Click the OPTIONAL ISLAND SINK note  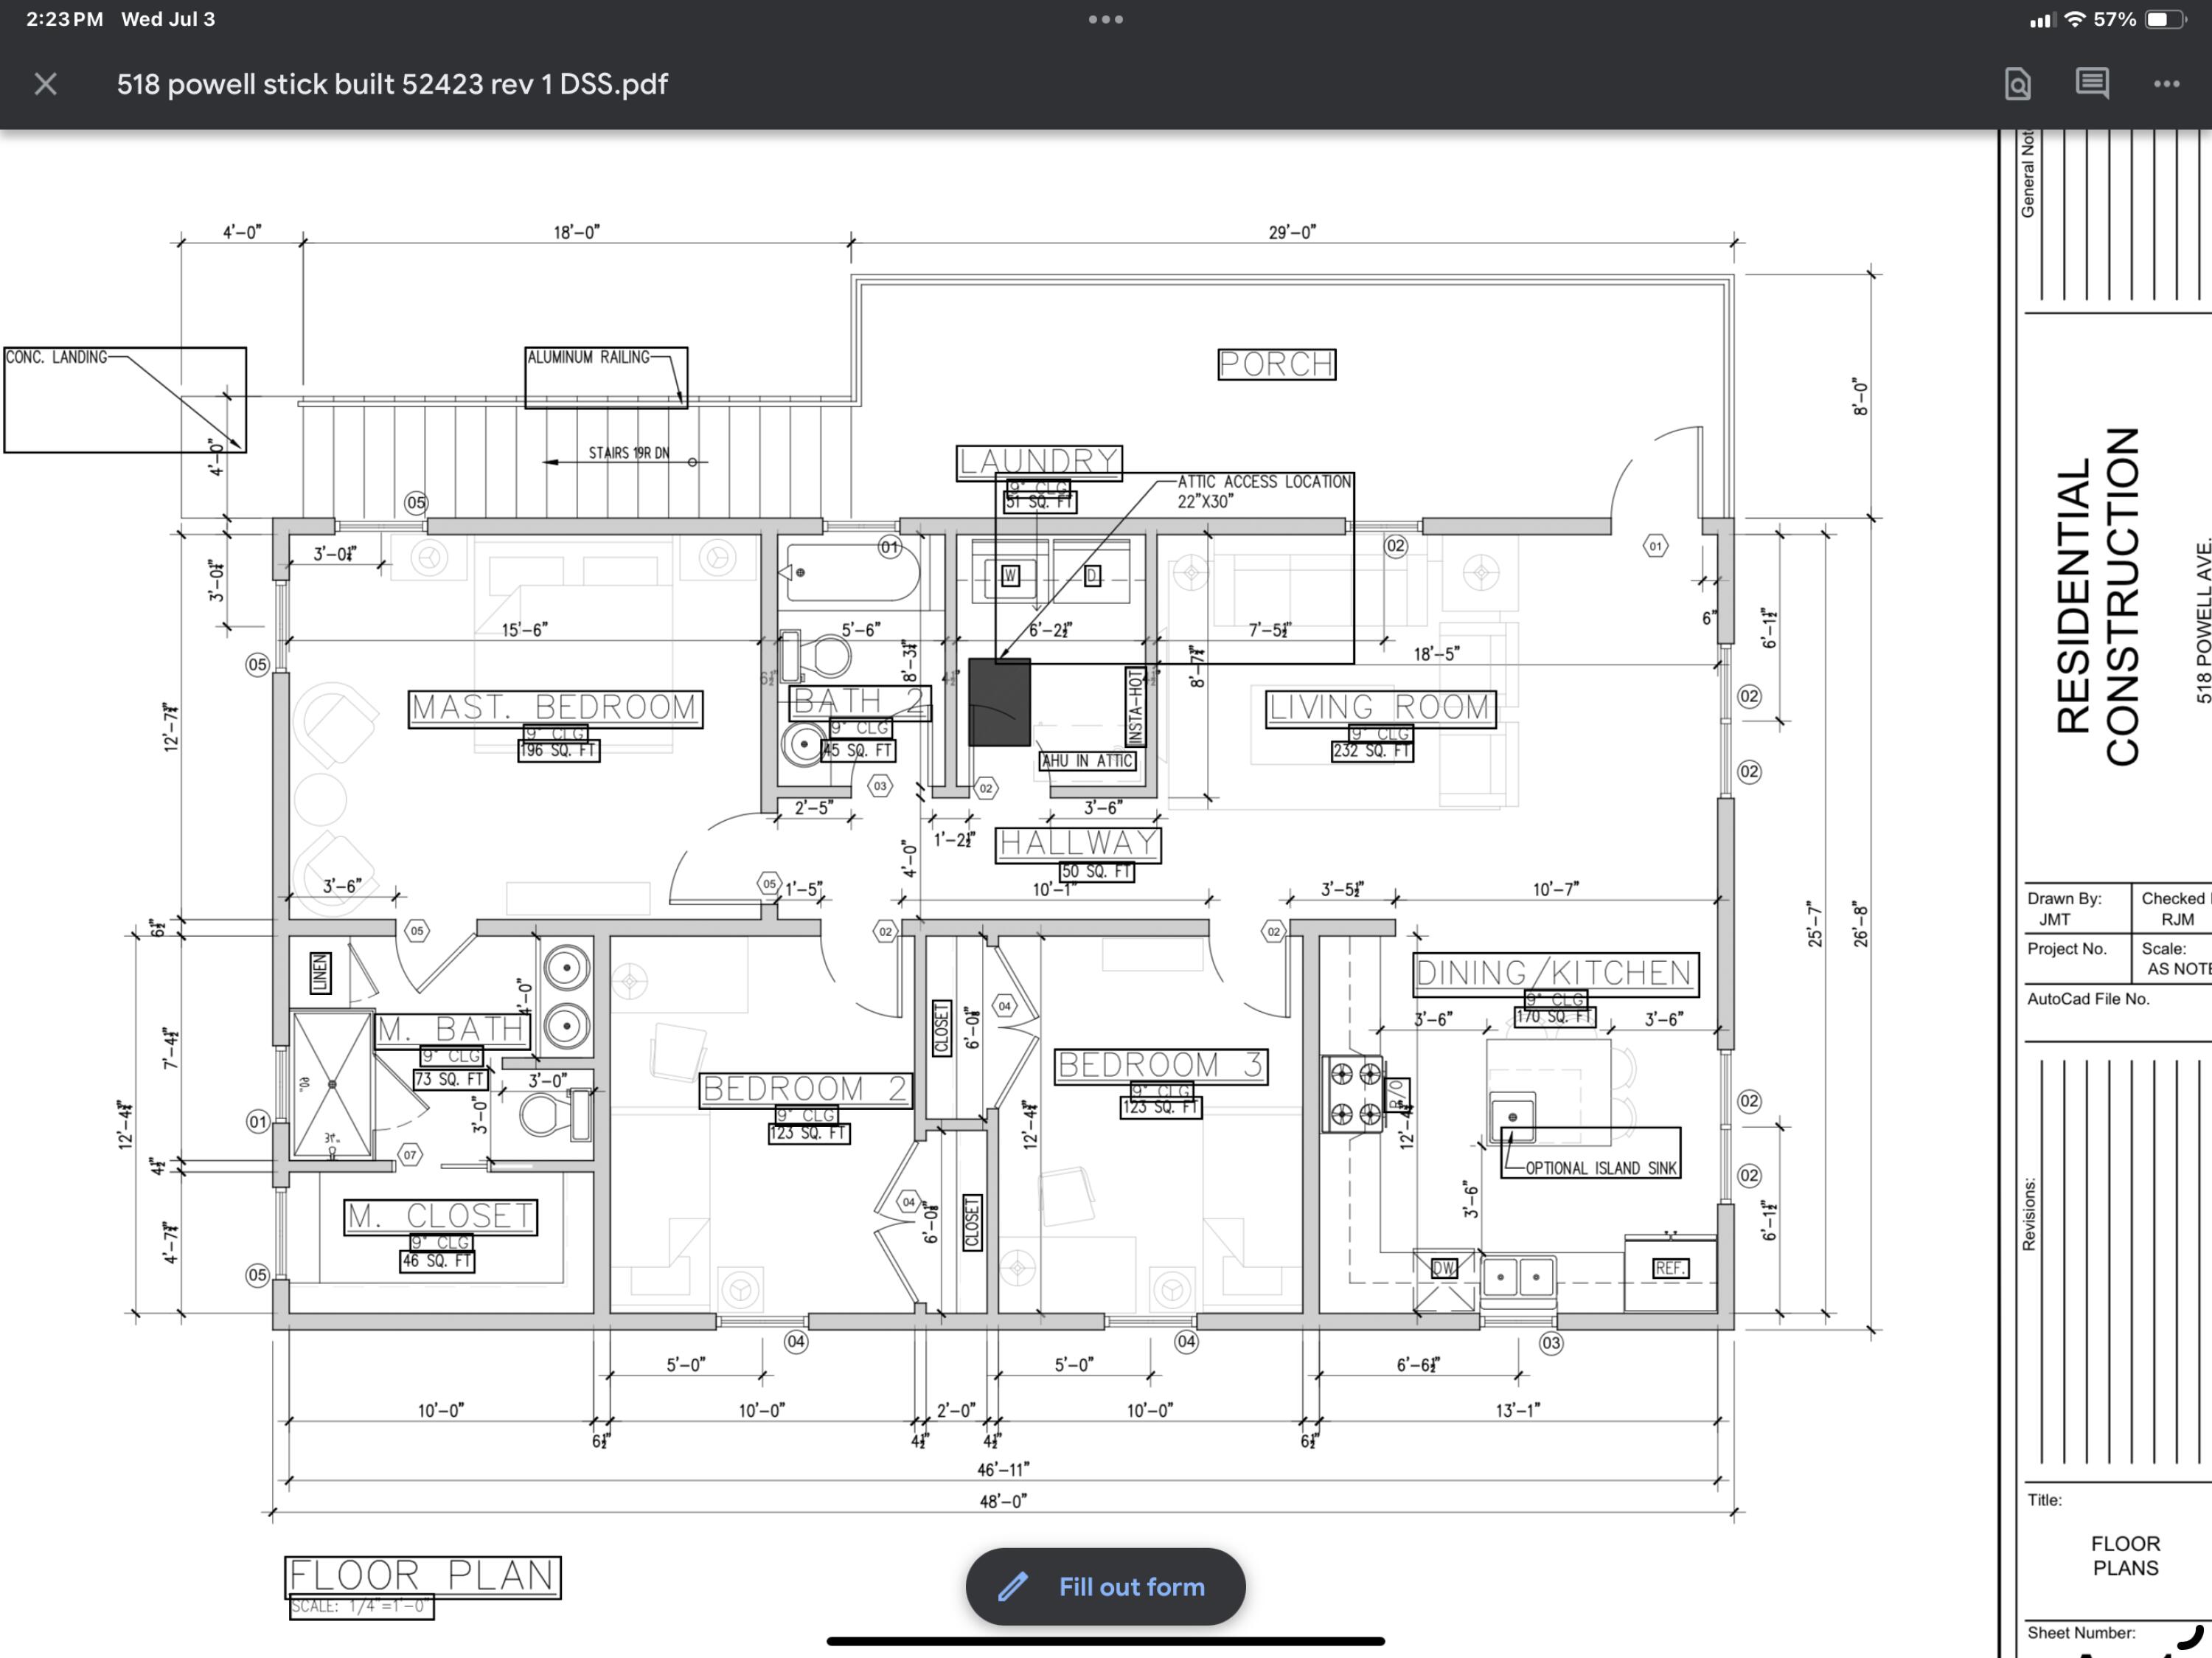pyautogui.click(x=1600, y=1168)
